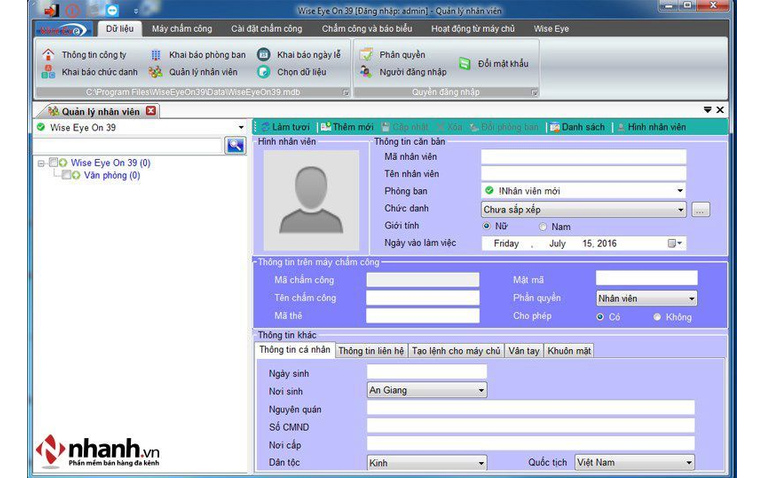The width and height of the screenshot is (765, 478).
Task: Open Hoạt động từ máy chủ tab
Action: [473, 29]
